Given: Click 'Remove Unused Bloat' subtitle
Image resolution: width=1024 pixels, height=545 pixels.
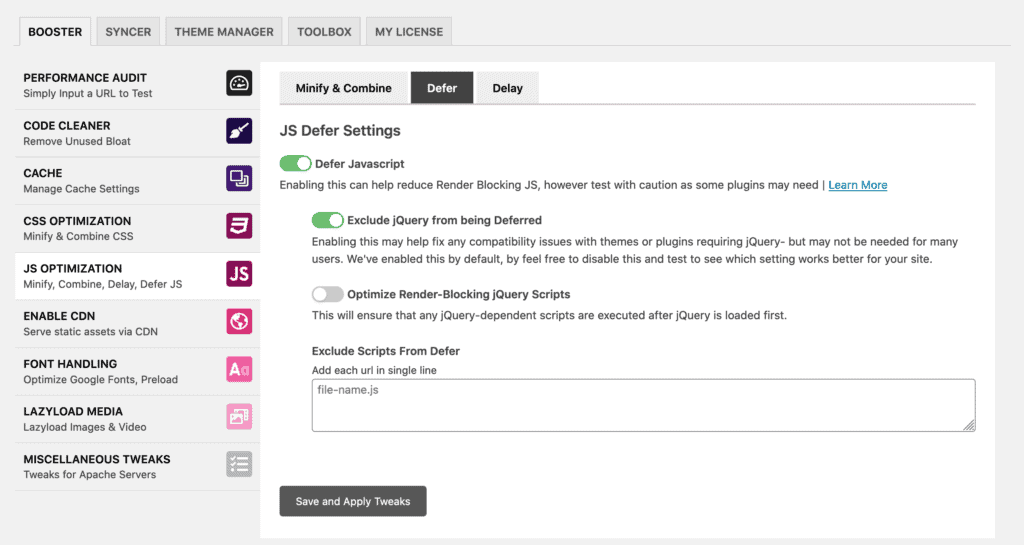Looking at the screenshot, I should pos(77,141).
